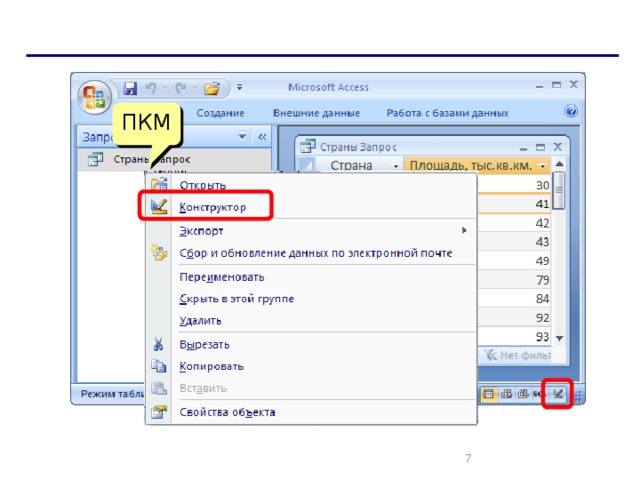Open the Работа с базами данных tab
The width and height of the screenshot is (640, 480).
pos(447,113)
